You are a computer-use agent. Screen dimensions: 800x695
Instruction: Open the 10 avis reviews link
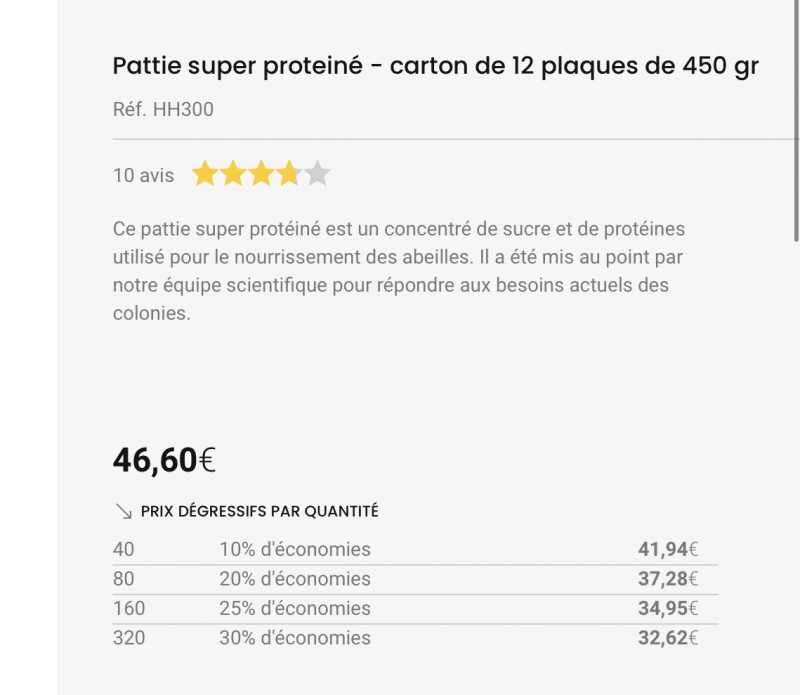[143, 176]
